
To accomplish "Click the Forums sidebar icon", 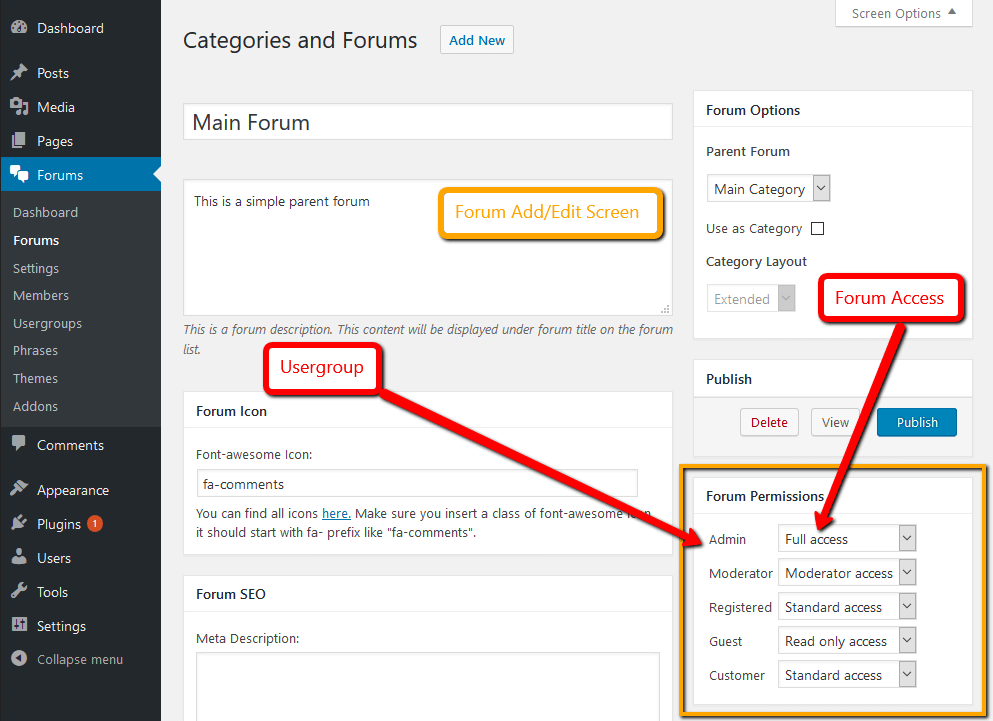I will [20, 174].
